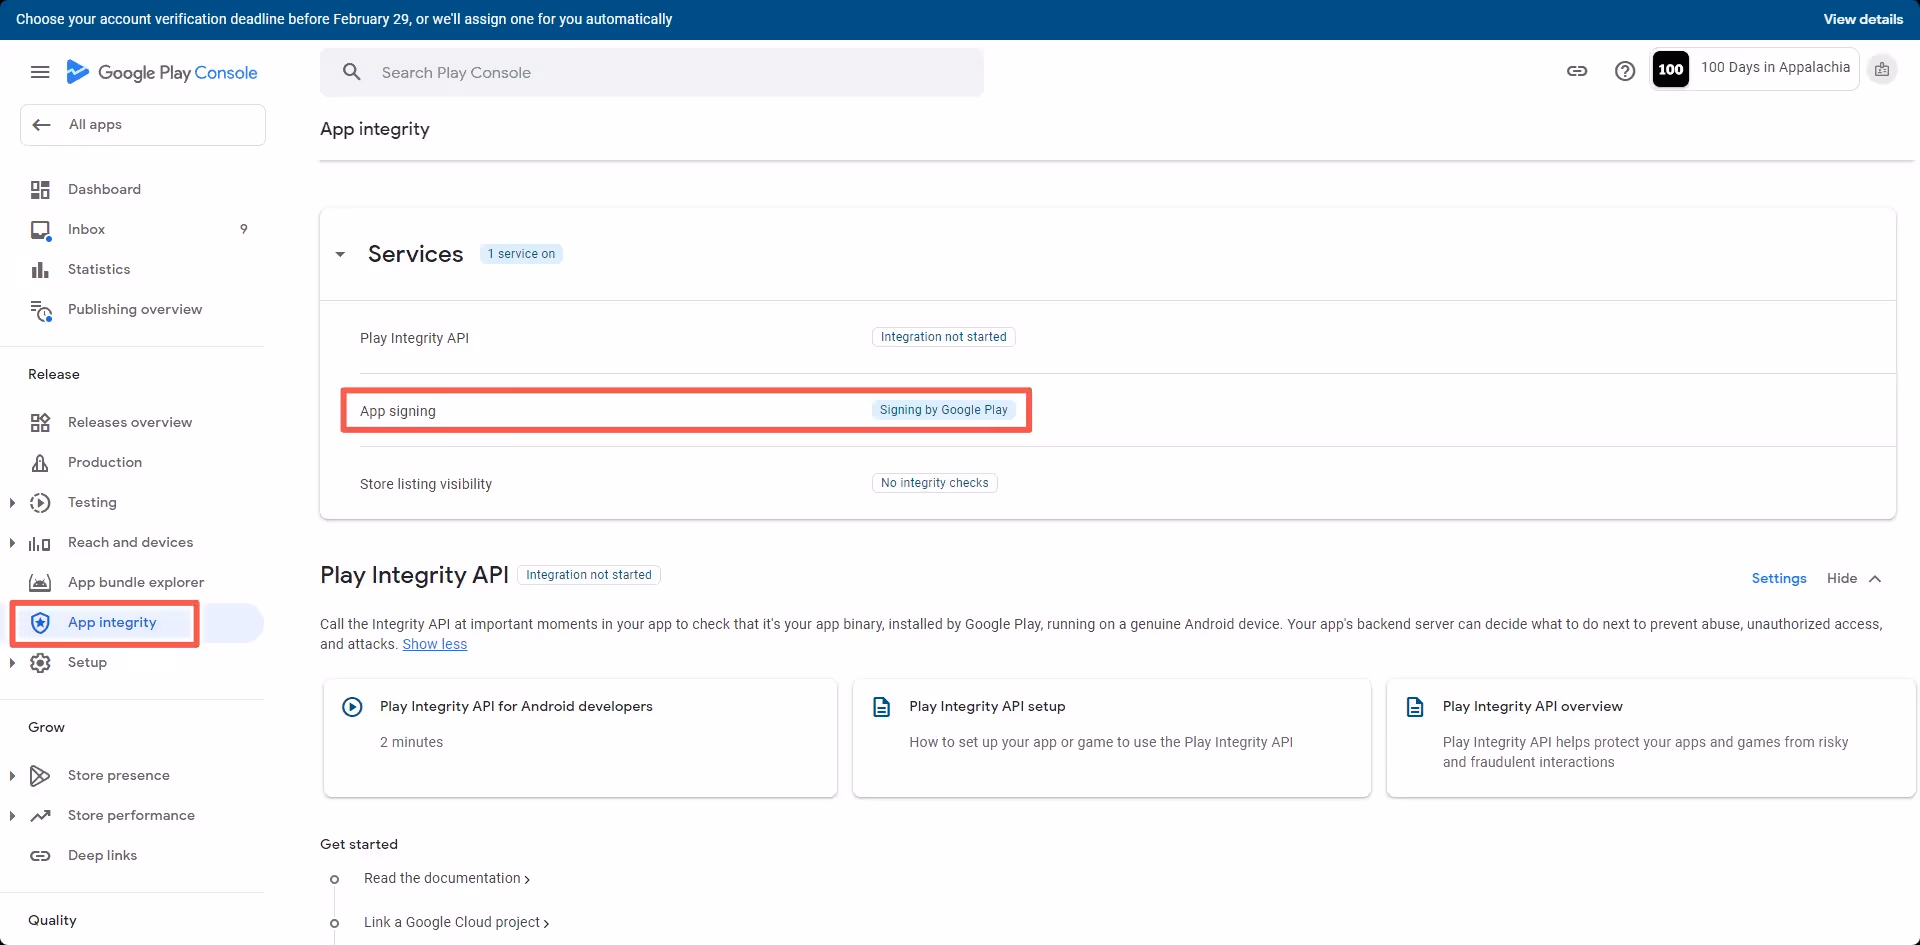Click '2 minutes' on developers video card
The height and width of the screenshot is (945, 1920).
pos(411,742)
